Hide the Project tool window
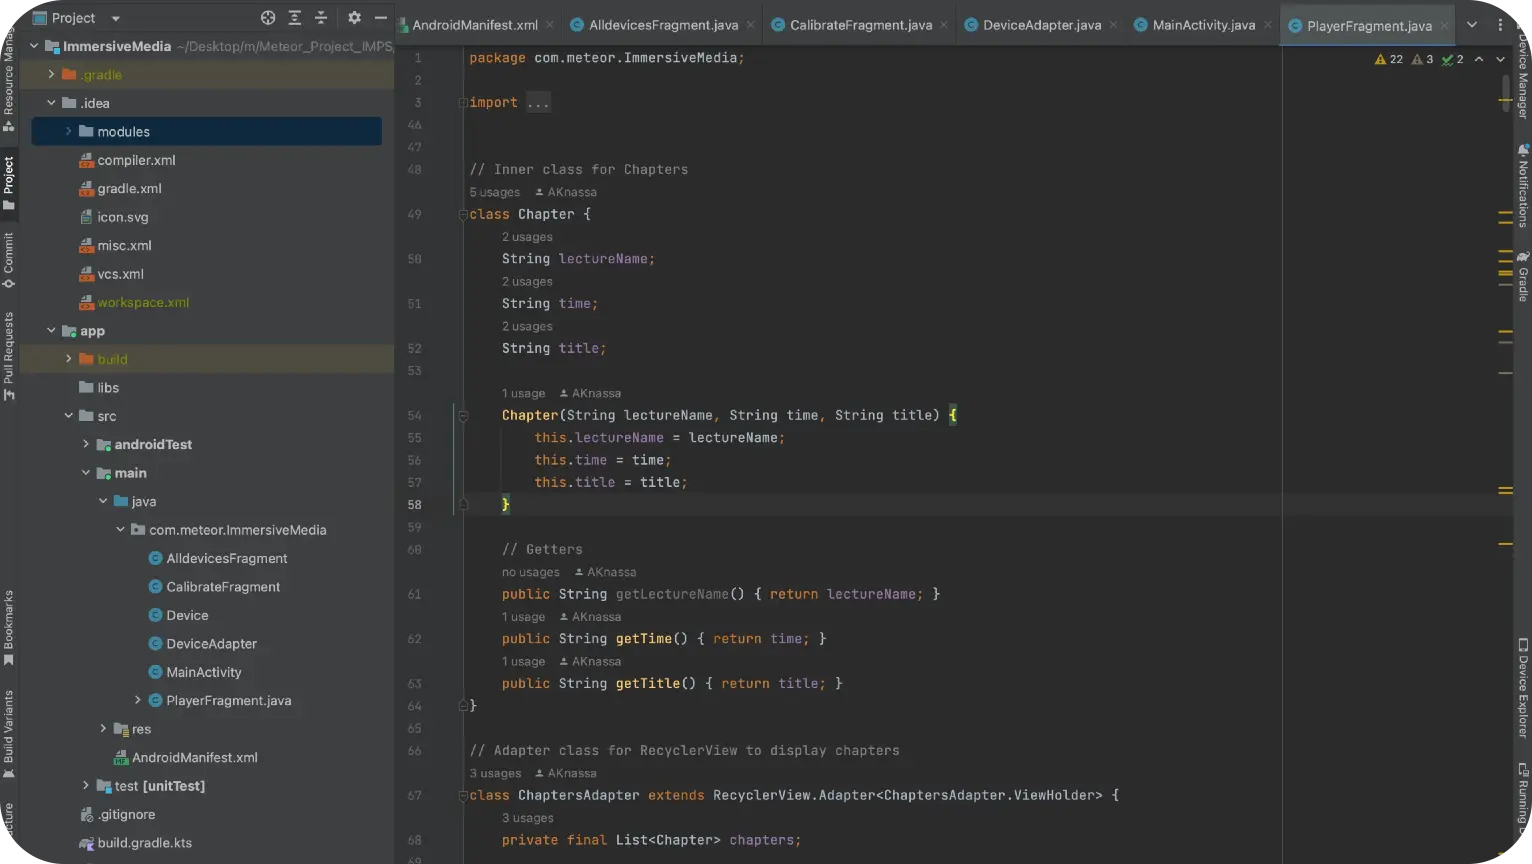This screenshot has height=864, width=1532. 381,18
